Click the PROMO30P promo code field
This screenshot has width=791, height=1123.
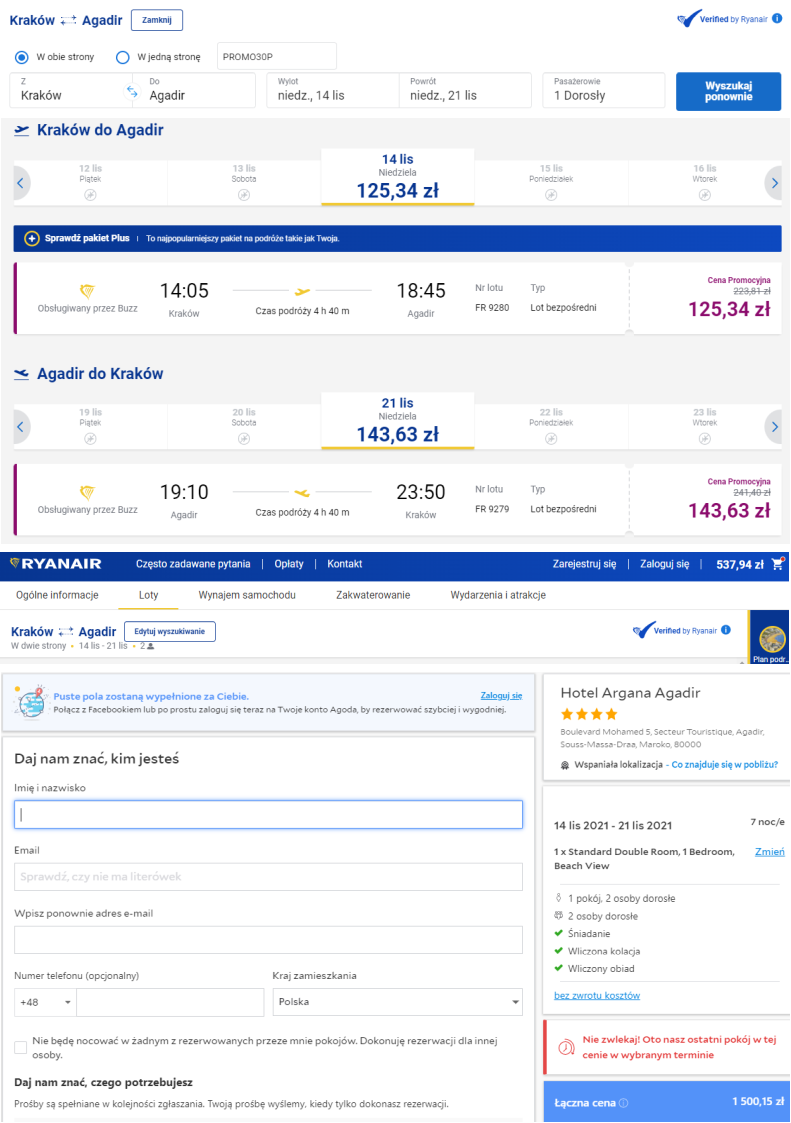point(277,57)
